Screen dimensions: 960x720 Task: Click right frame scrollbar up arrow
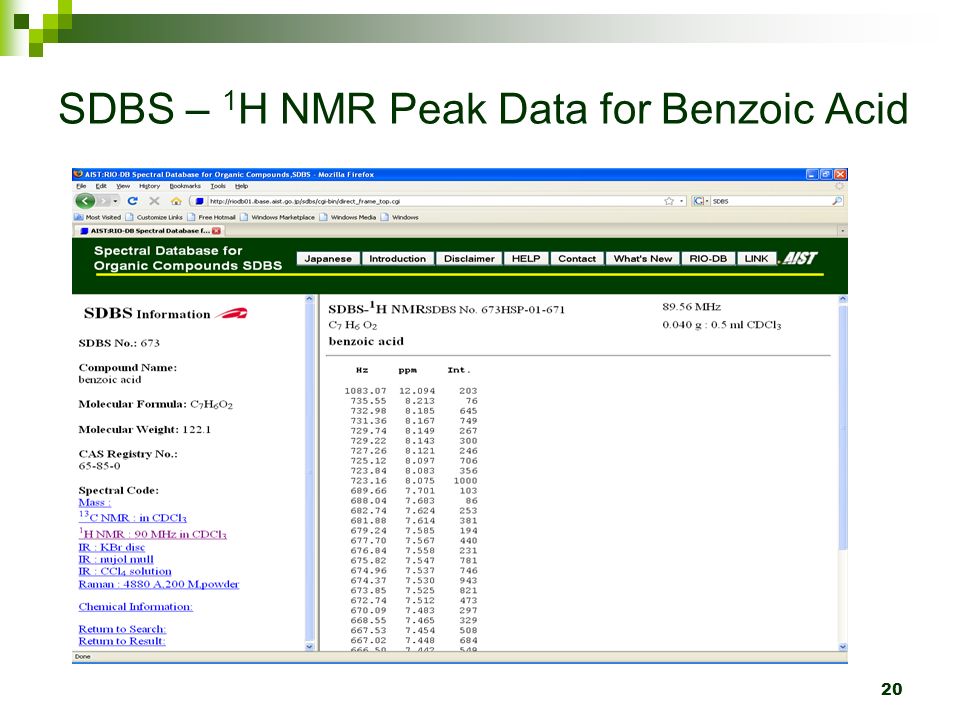tap(842, 299)
